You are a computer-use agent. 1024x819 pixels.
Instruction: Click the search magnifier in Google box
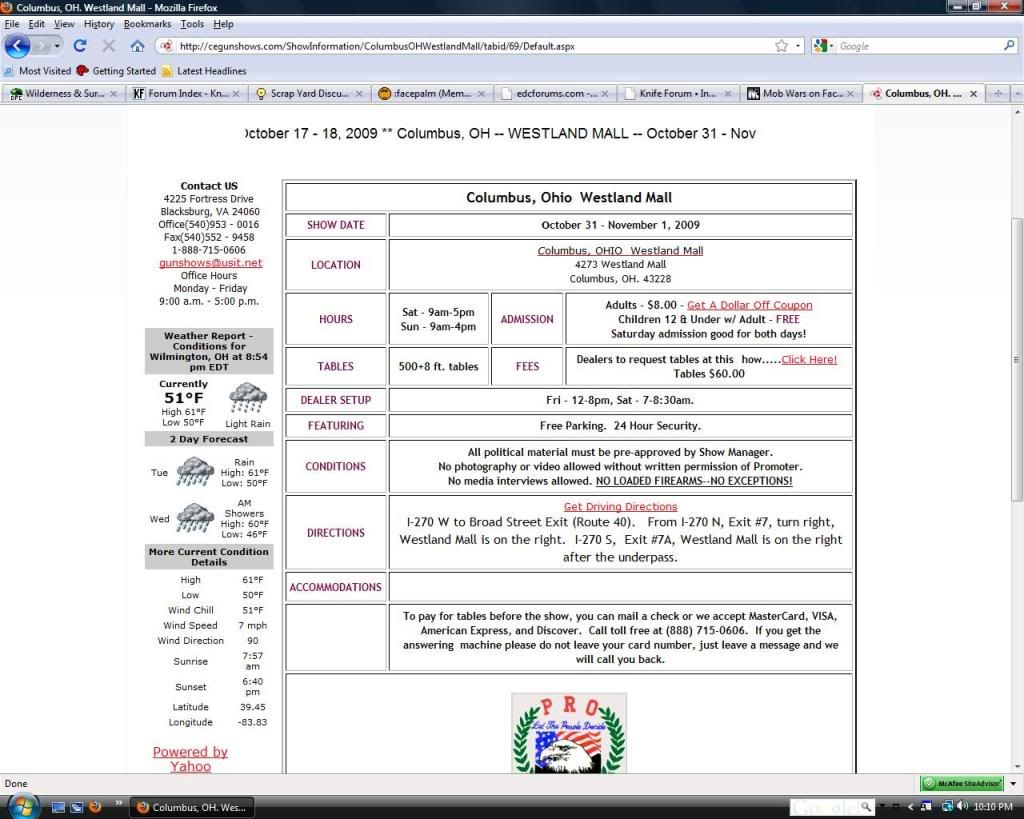coord(1009,46)
